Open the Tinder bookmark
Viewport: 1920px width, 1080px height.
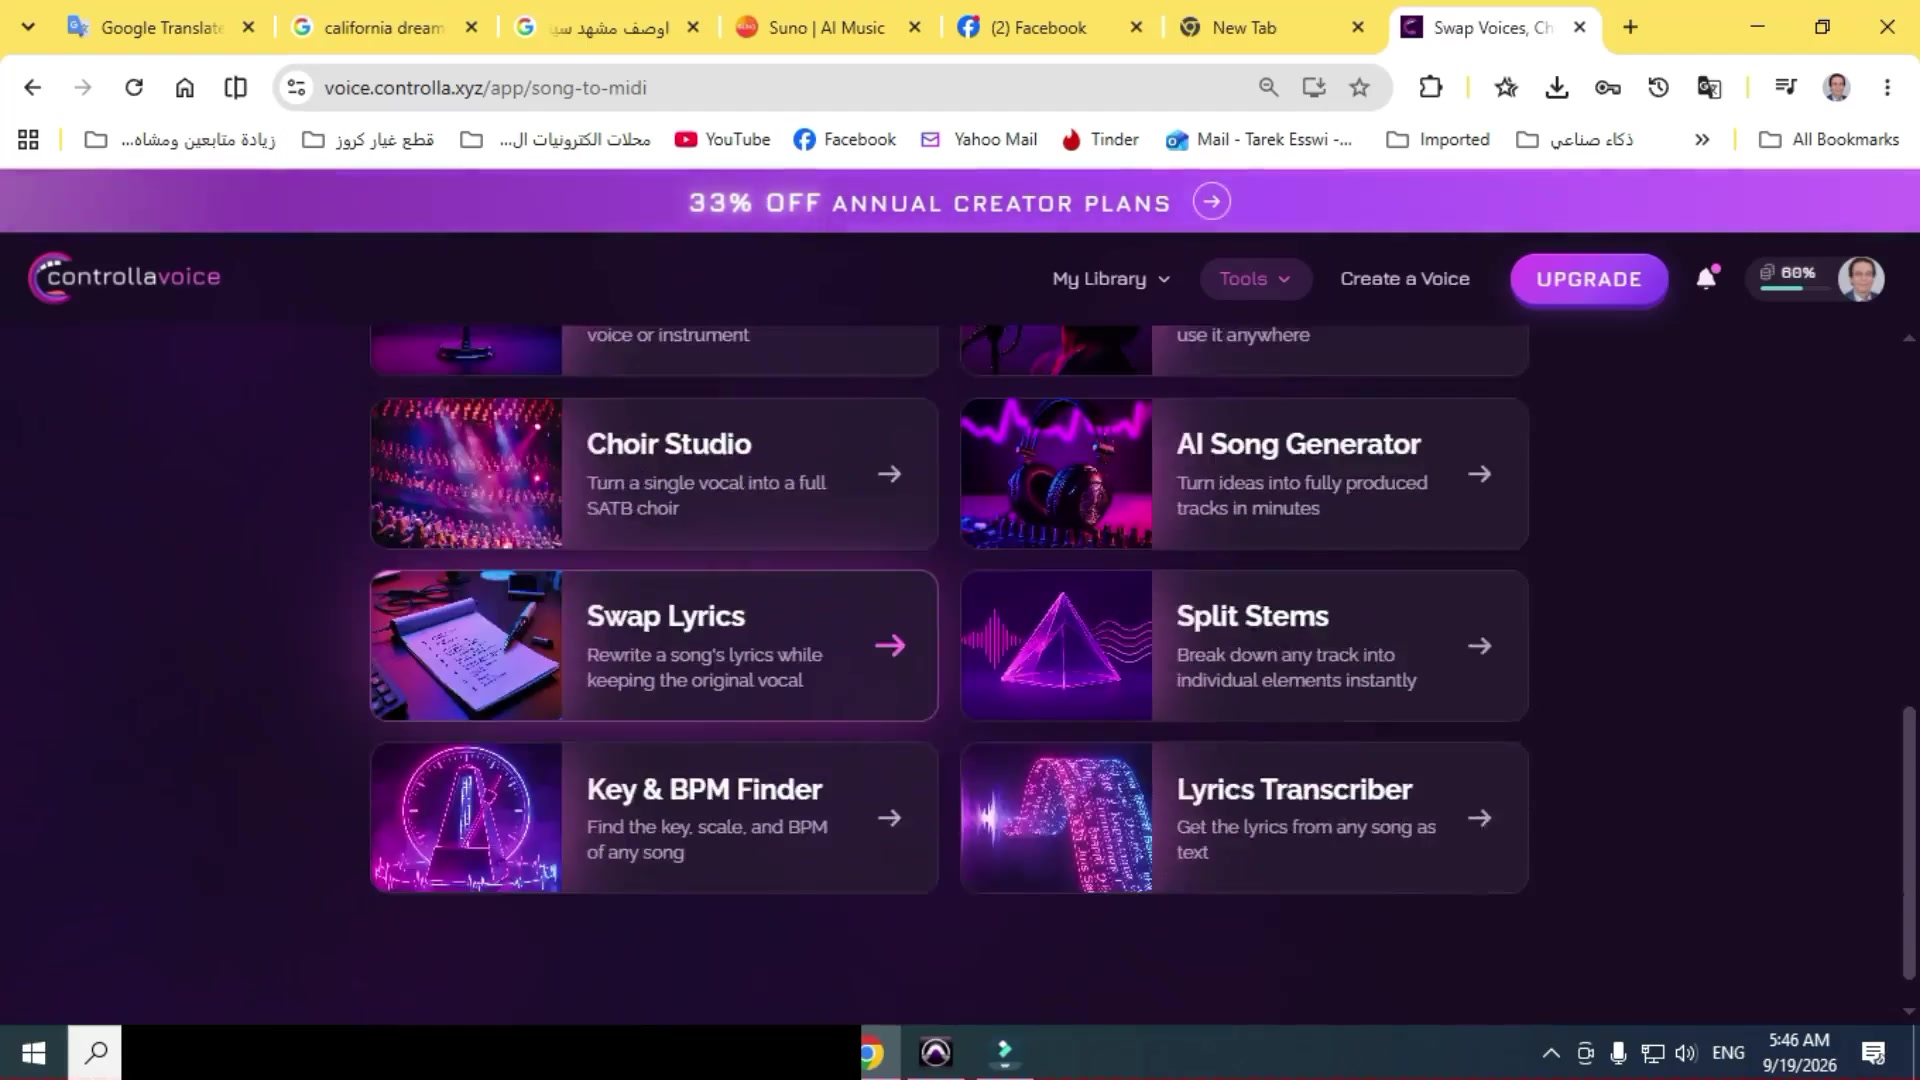click(x=1100, y=140)
